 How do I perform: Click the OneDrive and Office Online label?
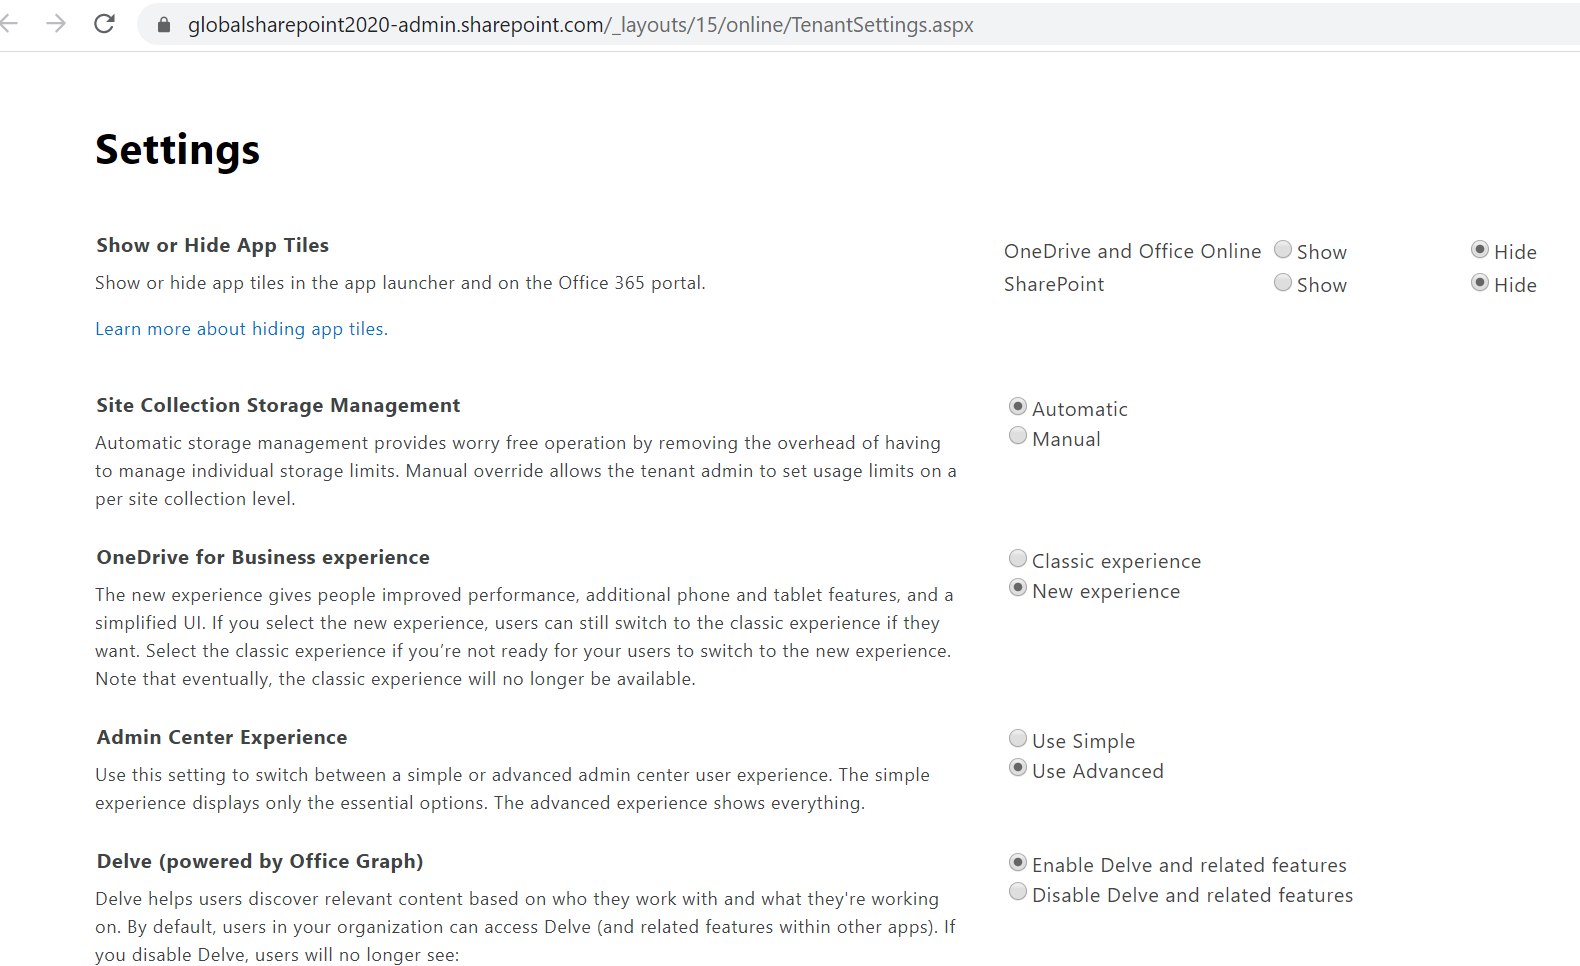(x=1132, y=252)
